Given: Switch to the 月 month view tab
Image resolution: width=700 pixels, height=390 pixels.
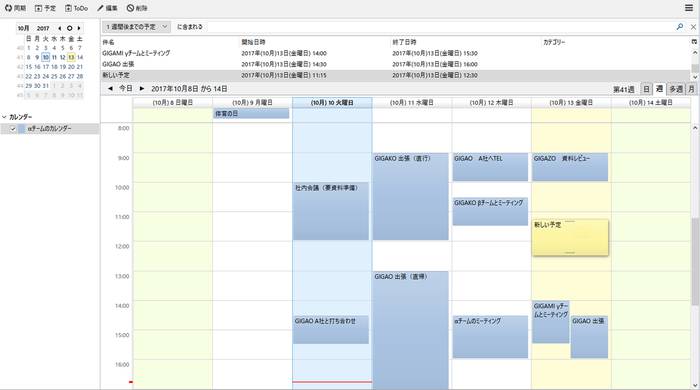Looking at the screenshot, I should pyautogui.click(x=691, y=89).
